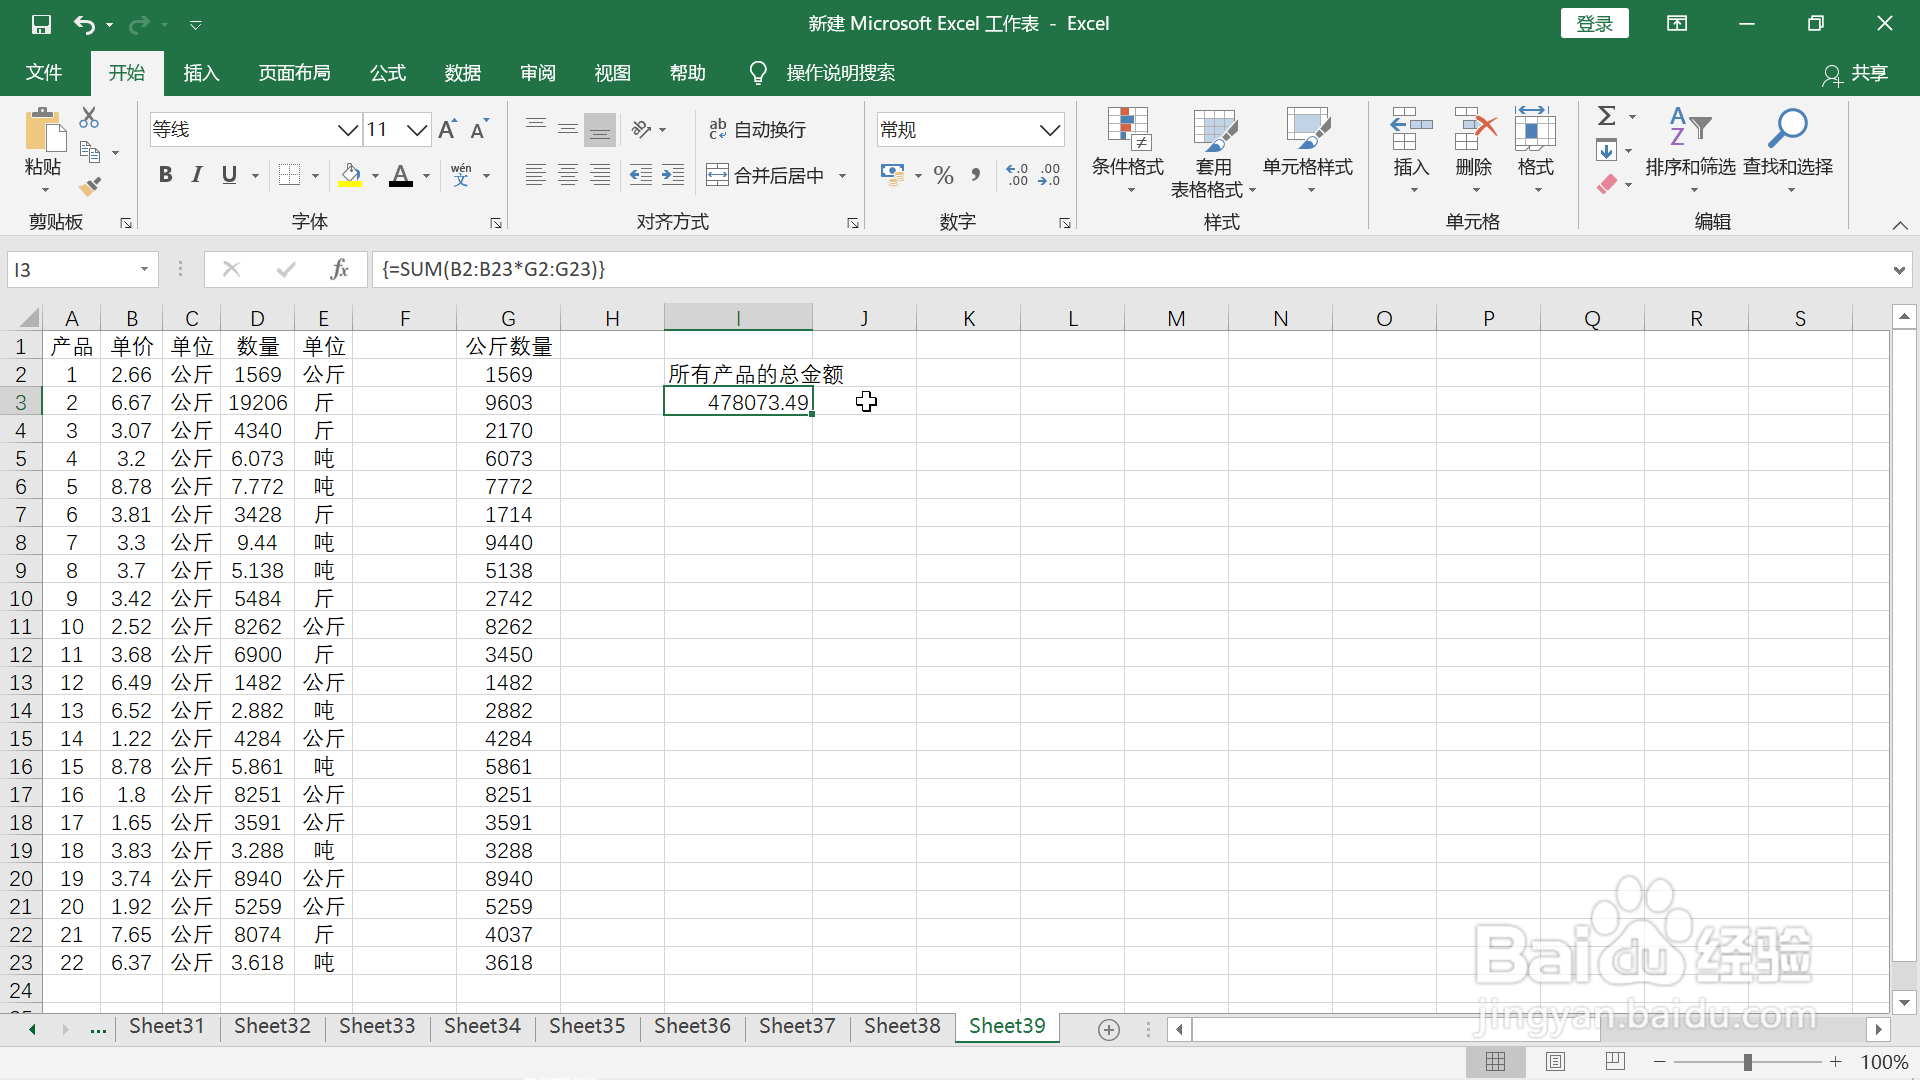Apply underline formatting
The image size is (1920, 1080).
tap(228, 174)
